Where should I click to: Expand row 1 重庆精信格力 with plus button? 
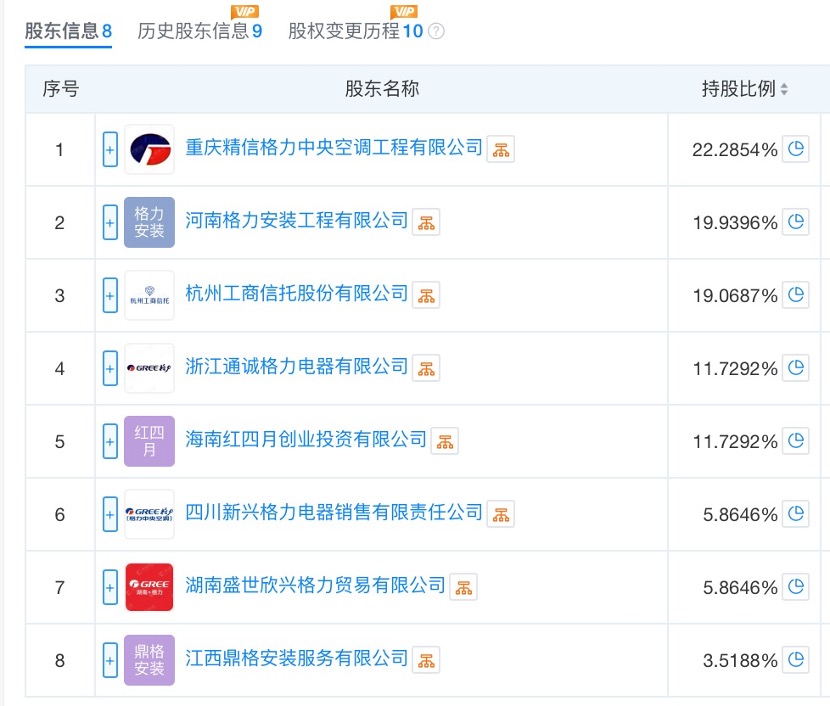pos(110,150)
